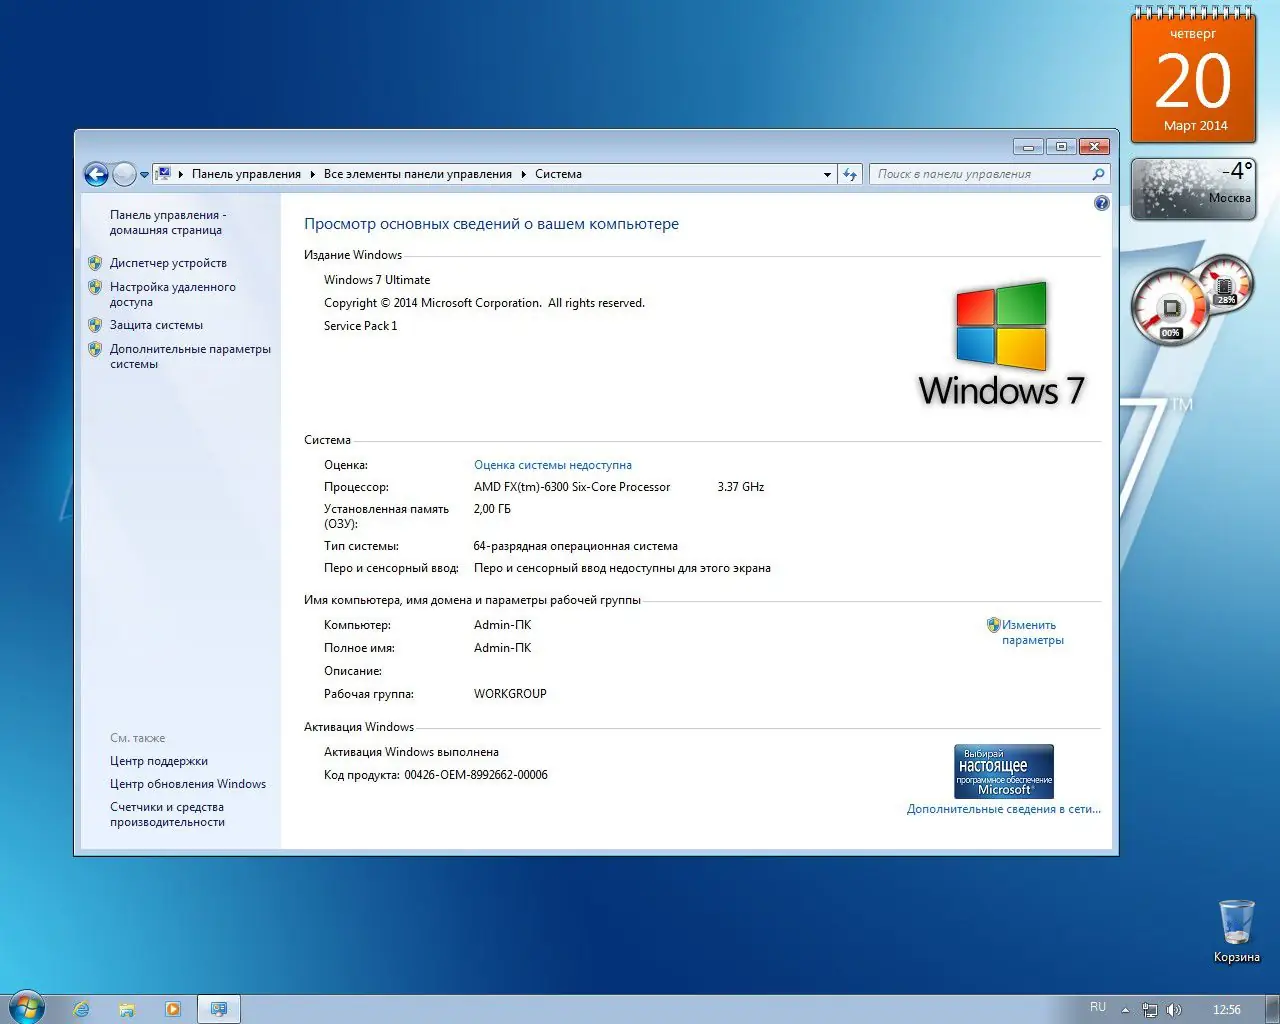Screen dimensions: 1280x1024
Task: Click the taskbar clock showing 12:56
Action: pos(1226,1010)
